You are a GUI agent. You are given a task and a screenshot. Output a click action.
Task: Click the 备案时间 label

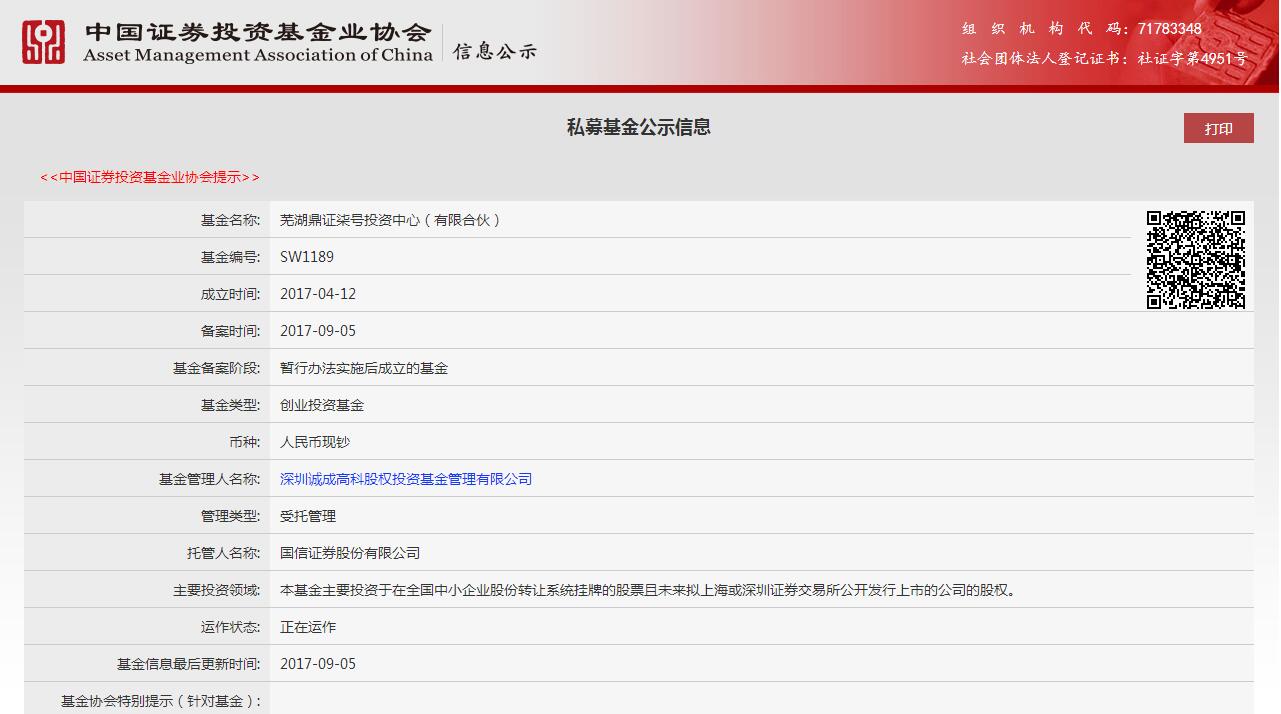coord(230,331)
